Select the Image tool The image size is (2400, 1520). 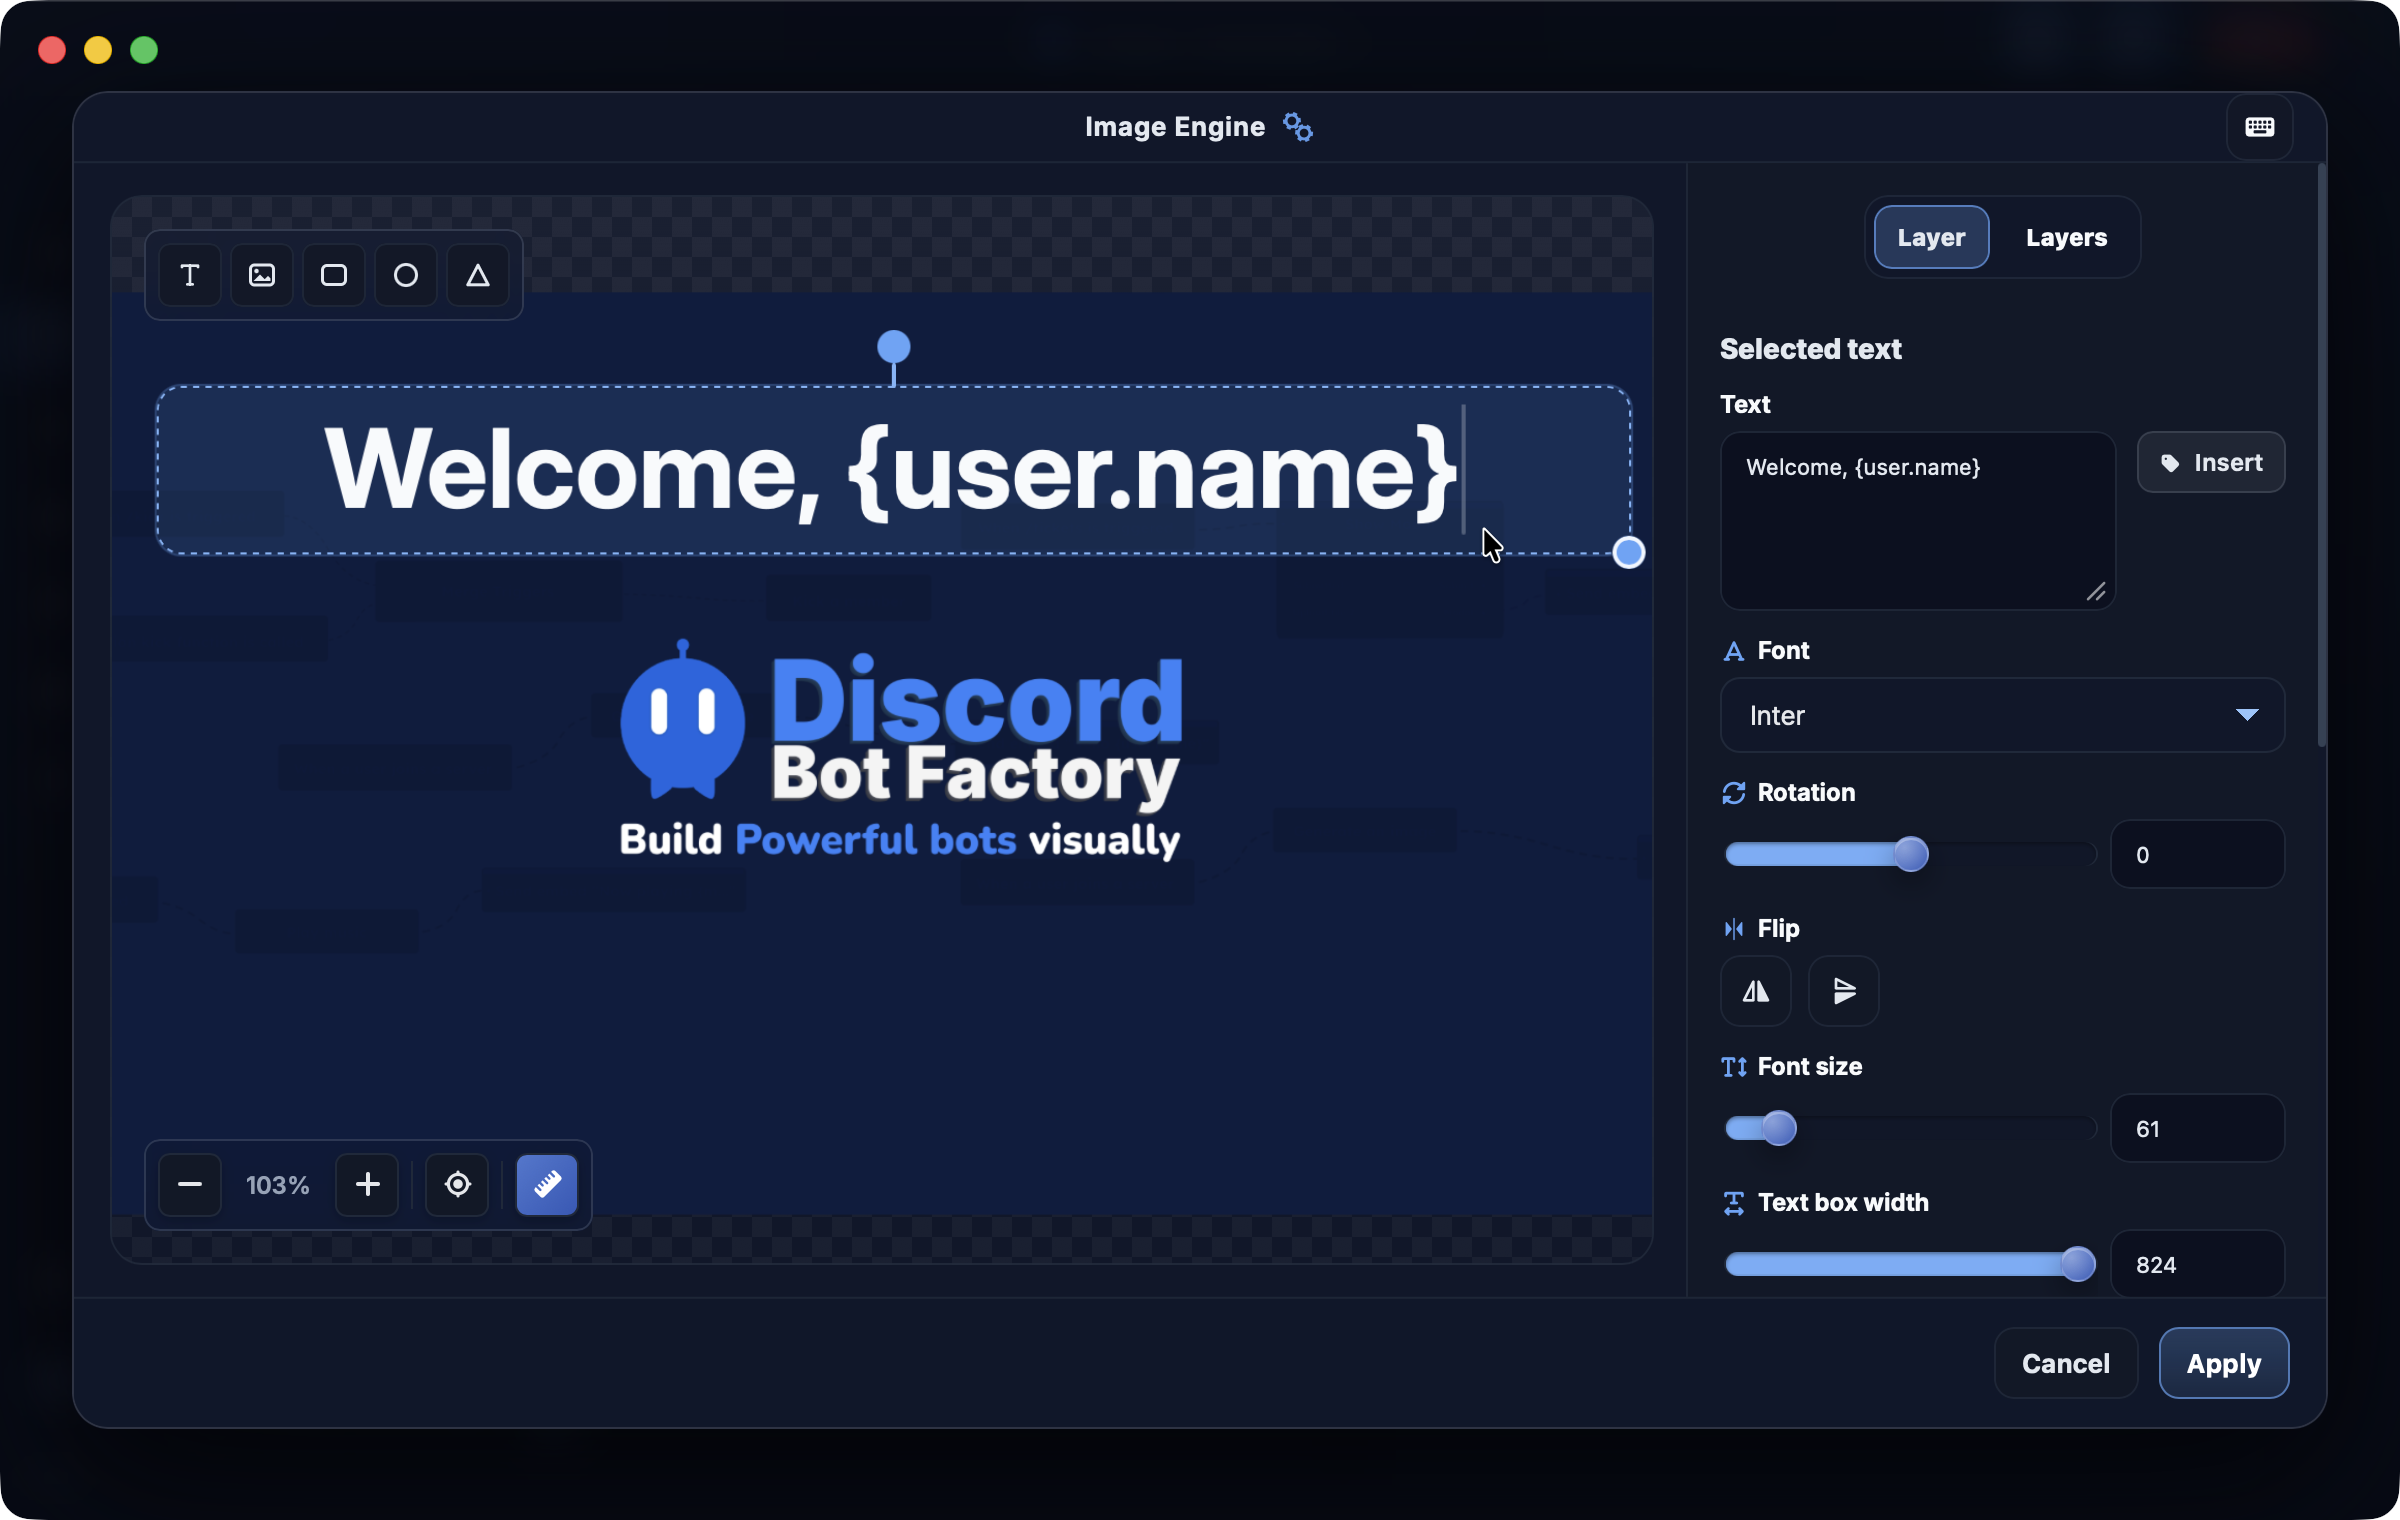[x=262, y=275]
